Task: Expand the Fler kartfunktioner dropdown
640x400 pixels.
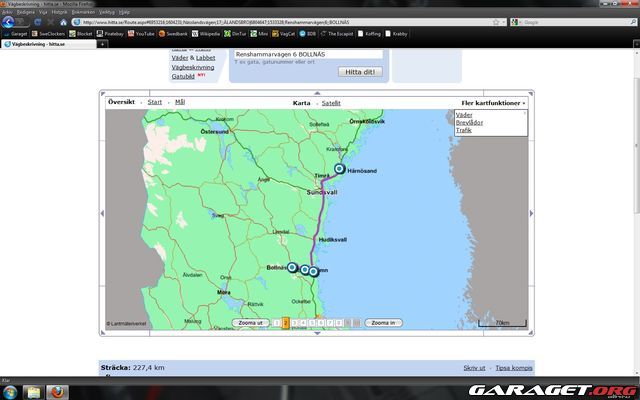Action: click(x=492, y=102)
